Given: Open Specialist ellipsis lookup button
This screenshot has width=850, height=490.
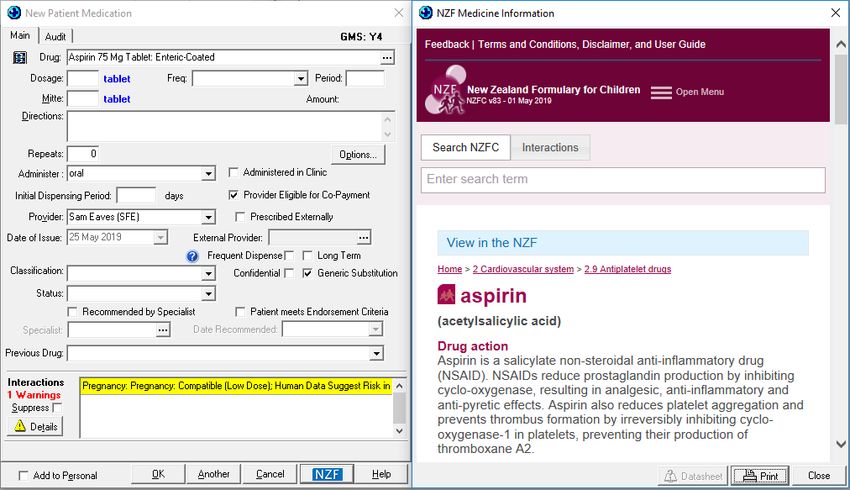Looking at the screenshot, I should tap(163, 330).
